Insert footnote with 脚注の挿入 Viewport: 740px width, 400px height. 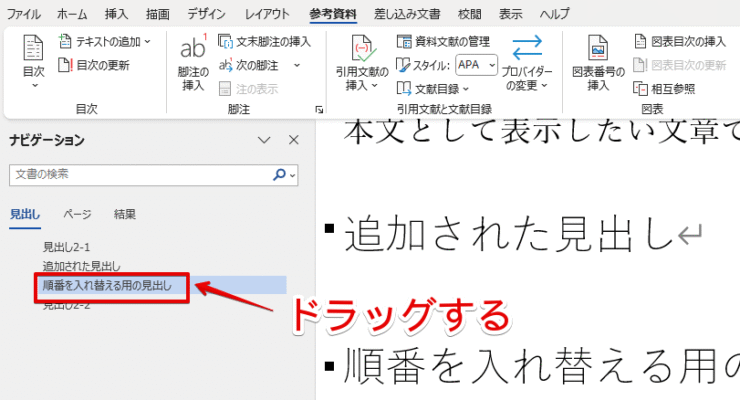[x=193, y=62]
